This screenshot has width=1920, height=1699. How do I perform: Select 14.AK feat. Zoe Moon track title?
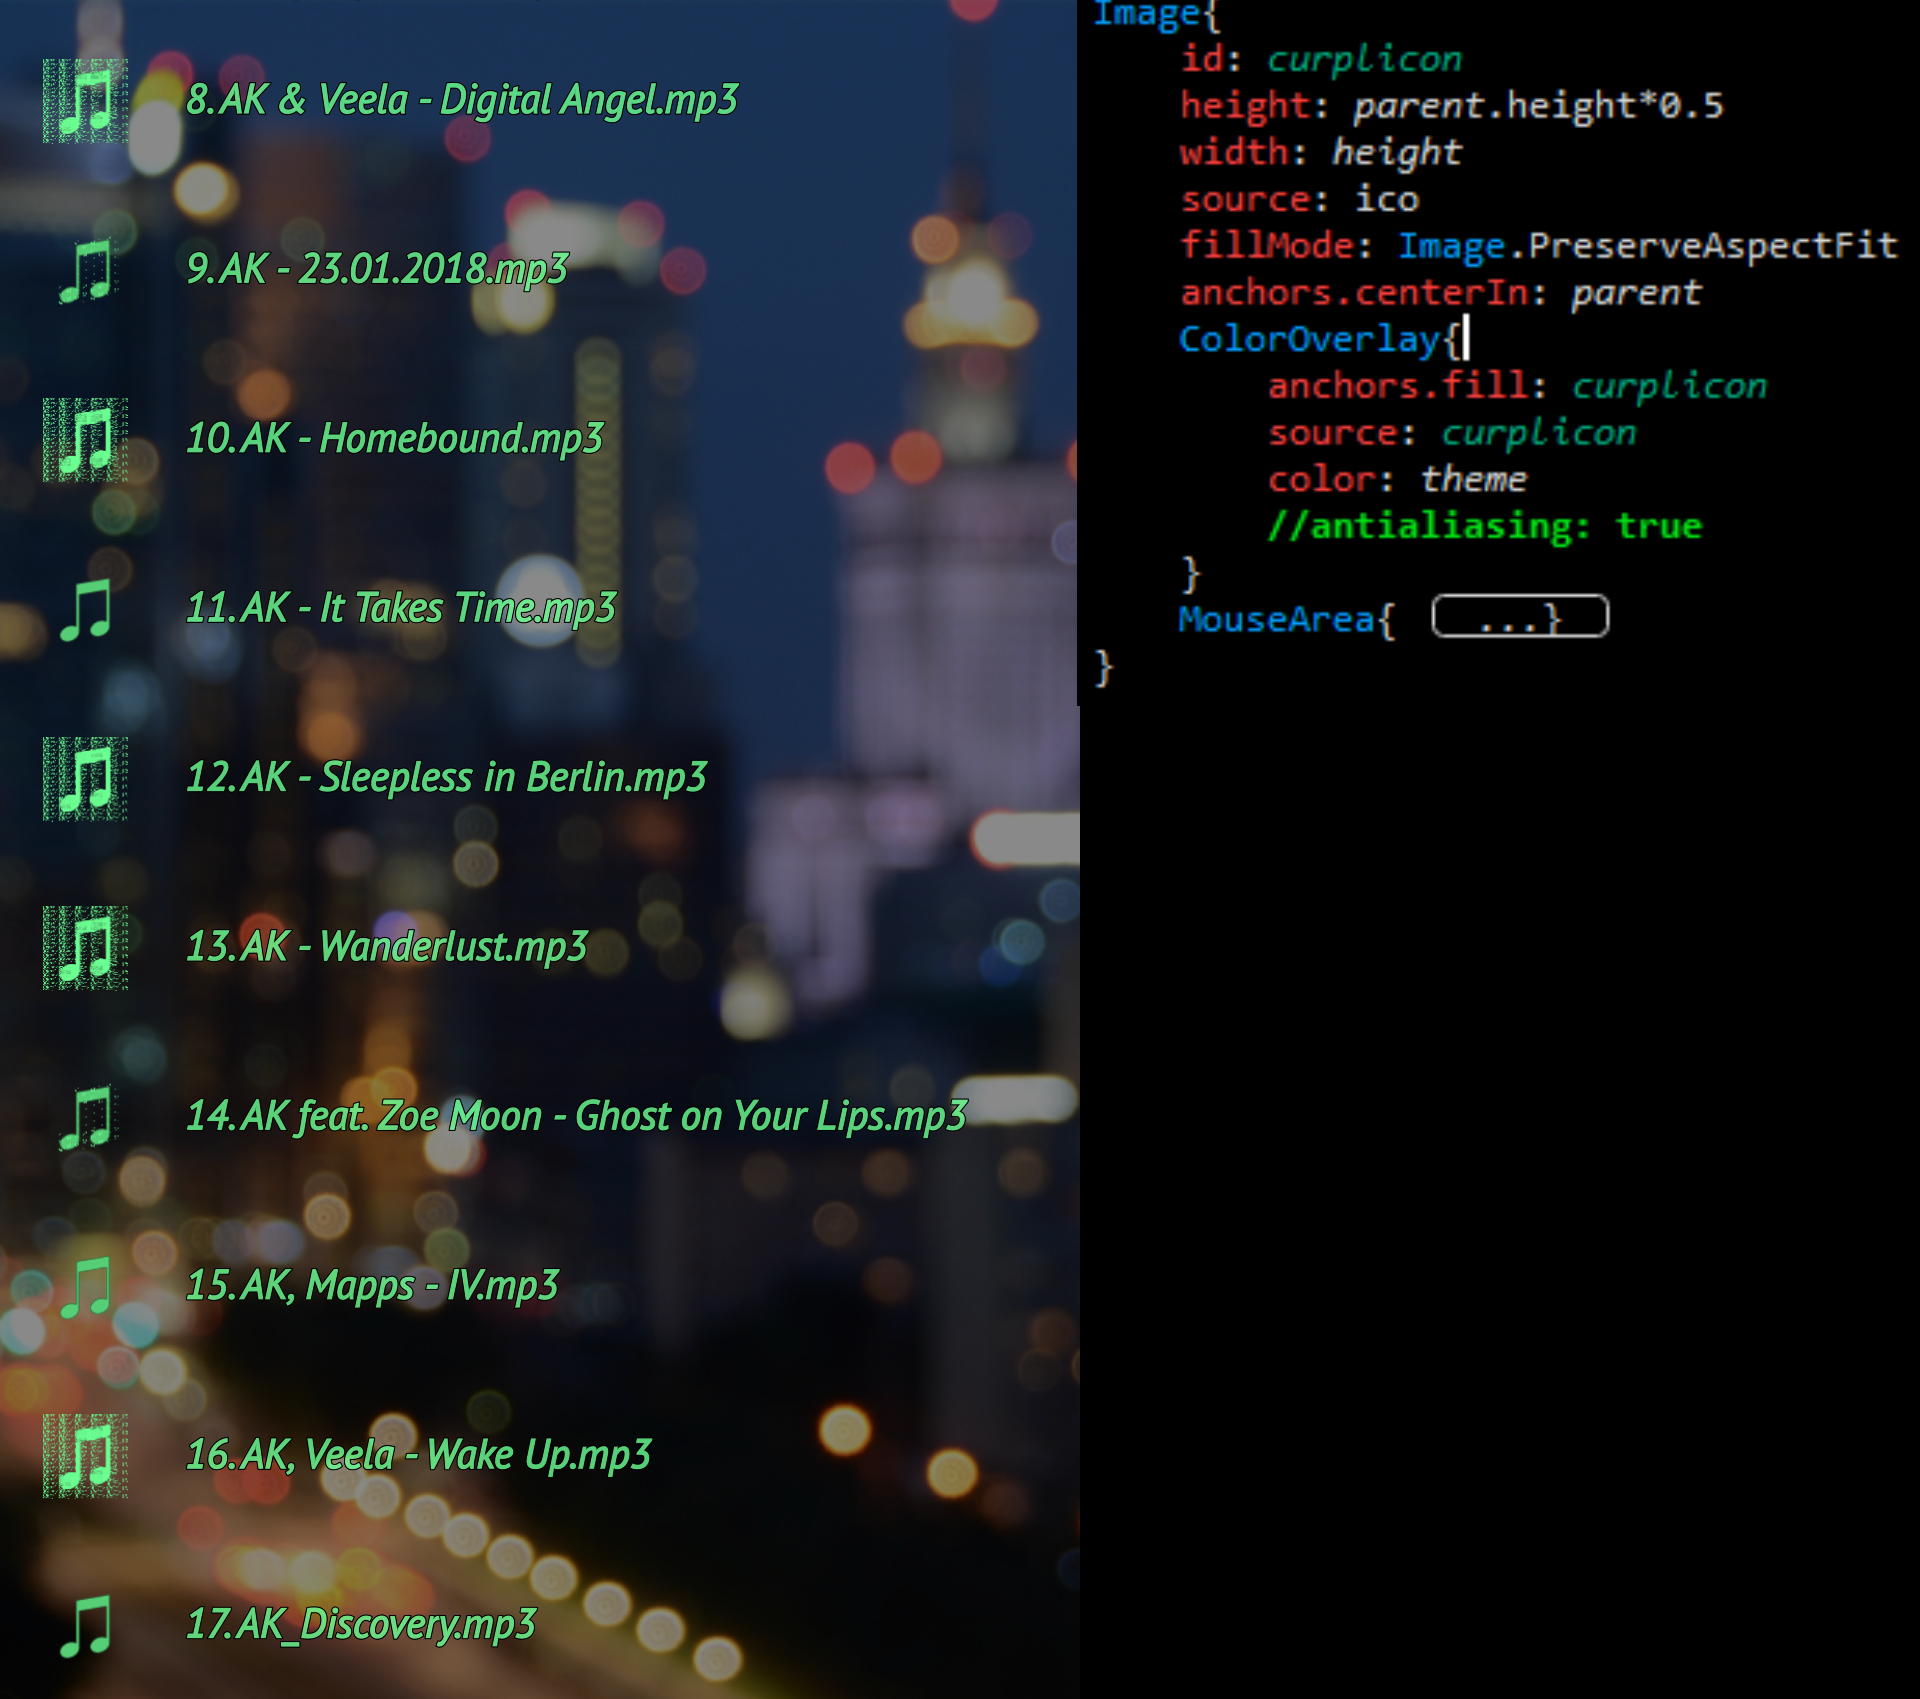tap(576, 1117)
